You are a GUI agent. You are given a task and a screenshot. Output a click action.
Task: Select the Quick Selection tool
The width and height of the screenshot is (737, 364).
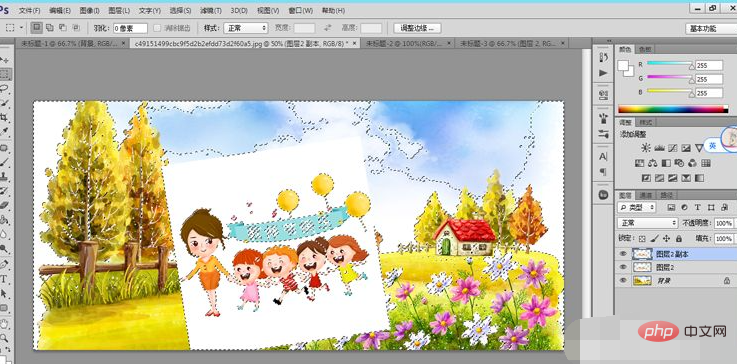click(x=5, y=103)
